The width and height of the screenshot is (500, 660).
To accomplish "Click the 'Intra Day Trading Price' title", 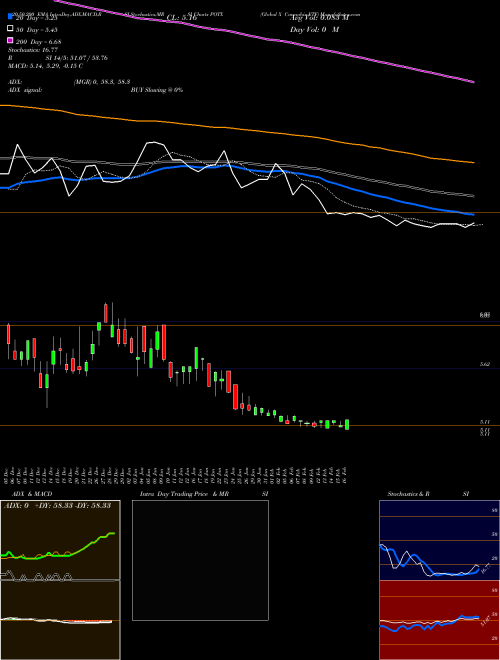I will click(175, 494).
